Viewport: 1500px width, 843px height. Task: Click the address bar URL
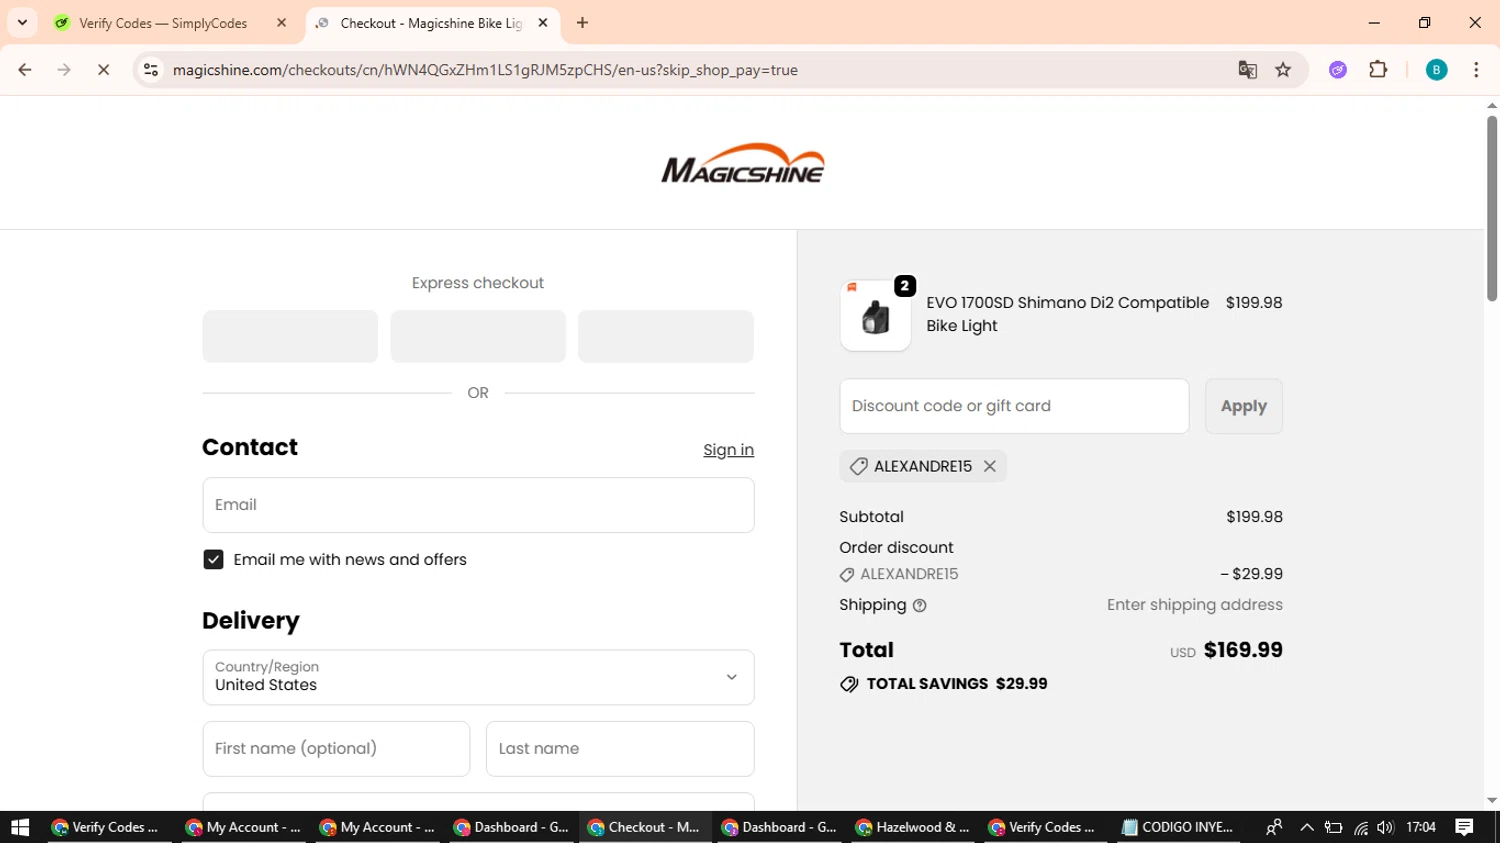485,70
